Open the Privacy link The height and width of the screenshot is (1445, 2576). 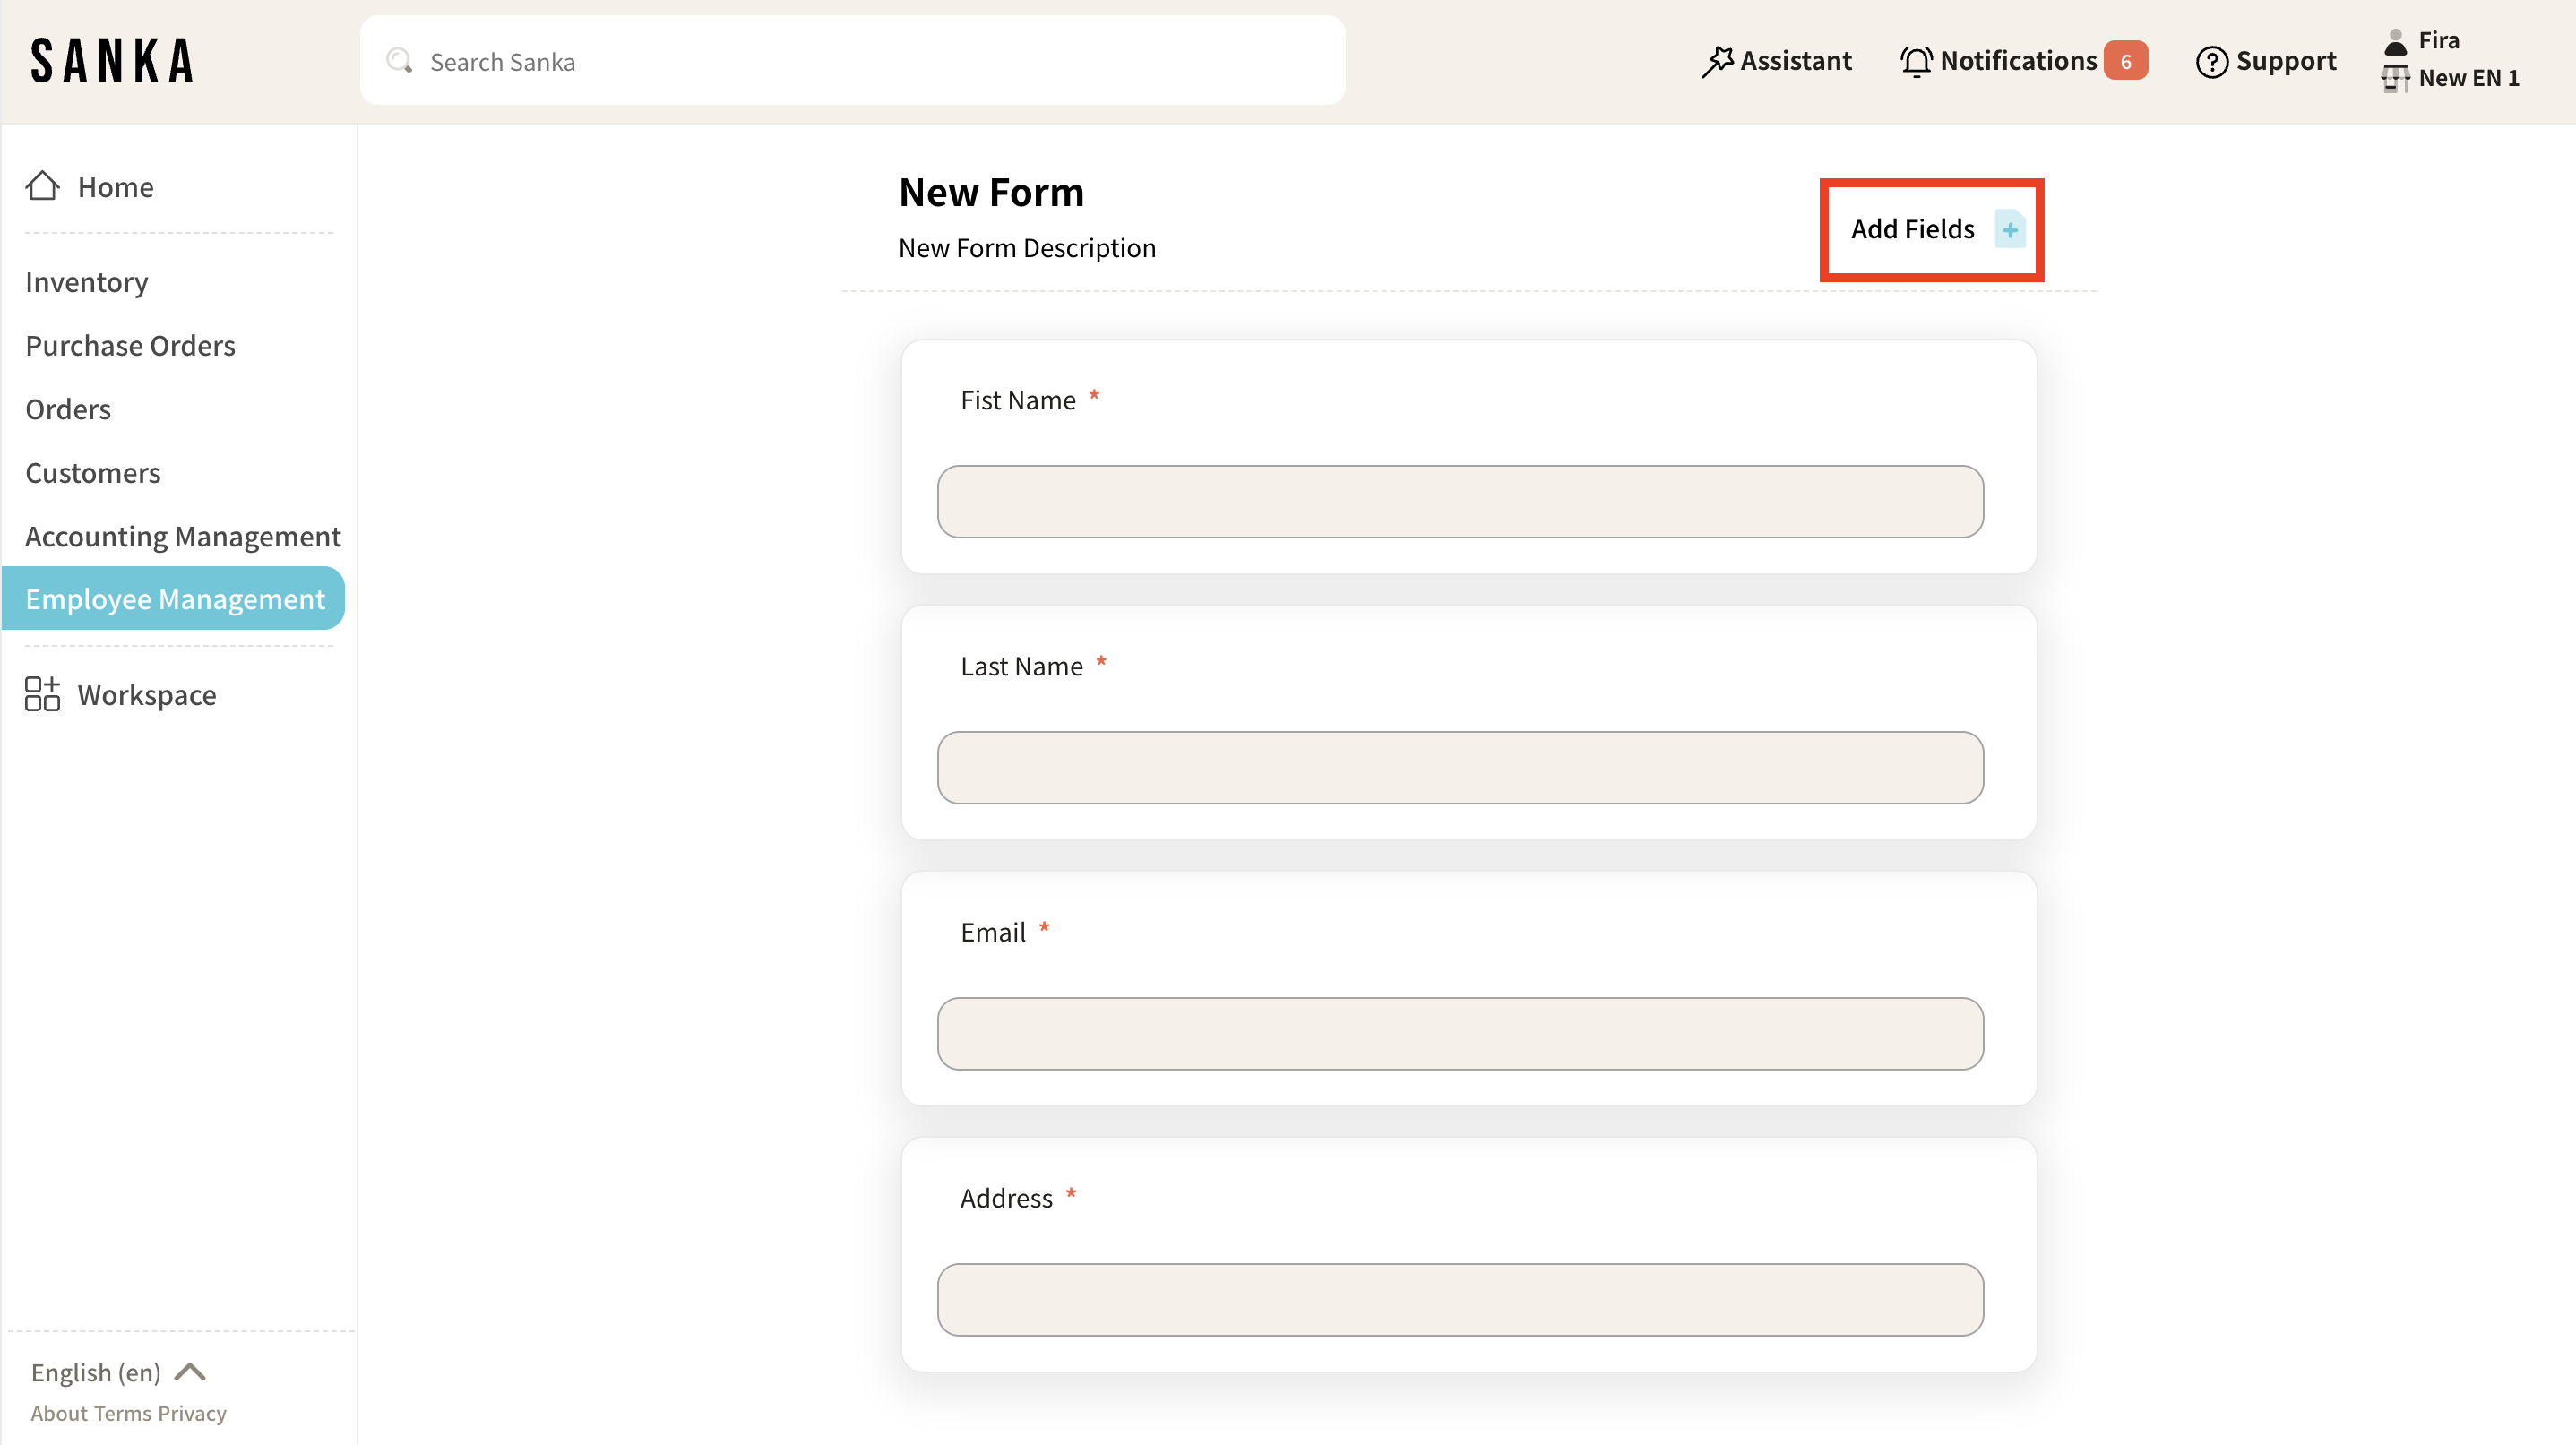tap(192, 1413)
